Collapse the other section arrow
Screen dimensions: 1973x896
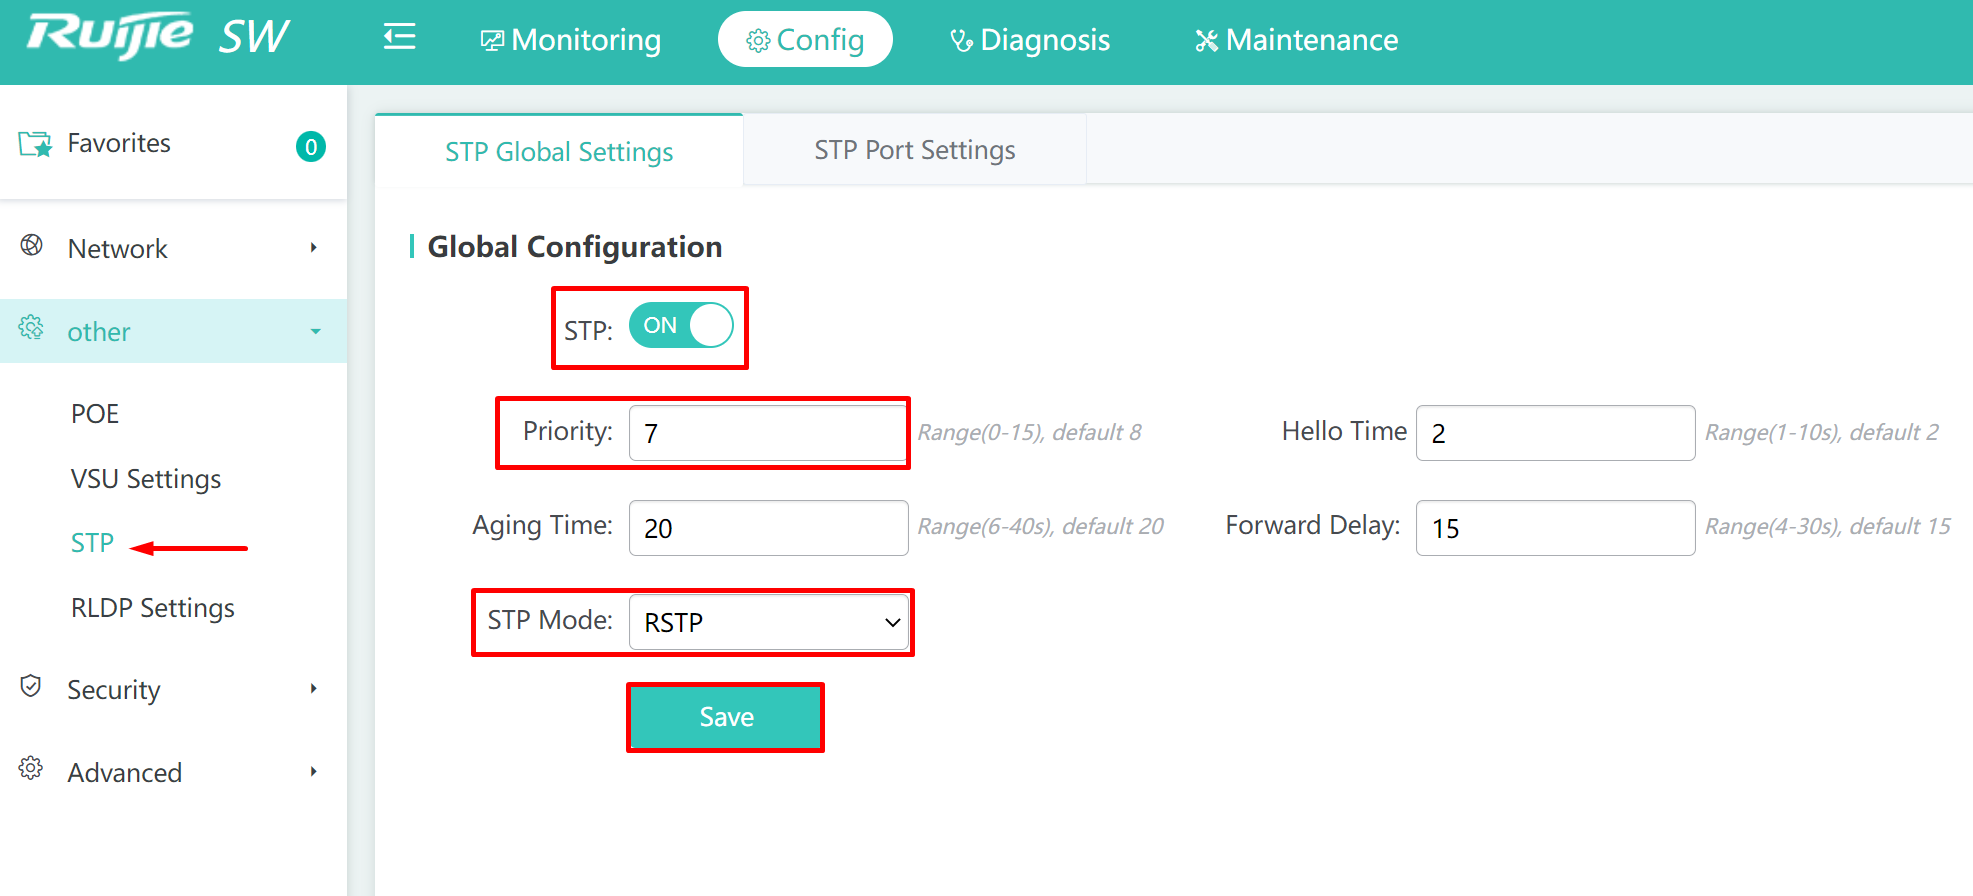(x=316, y=331)
